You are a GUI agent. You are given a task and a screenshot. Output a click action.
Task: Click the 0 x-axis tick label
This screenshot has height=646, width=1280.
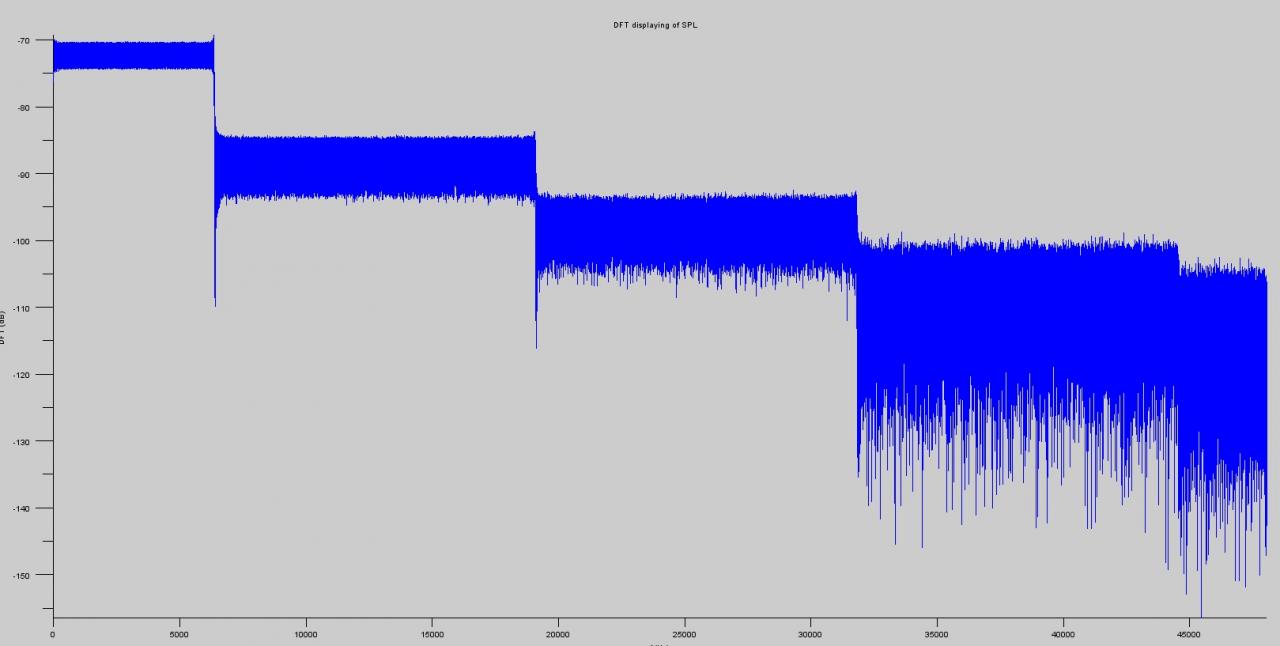[x=53, y=634]
